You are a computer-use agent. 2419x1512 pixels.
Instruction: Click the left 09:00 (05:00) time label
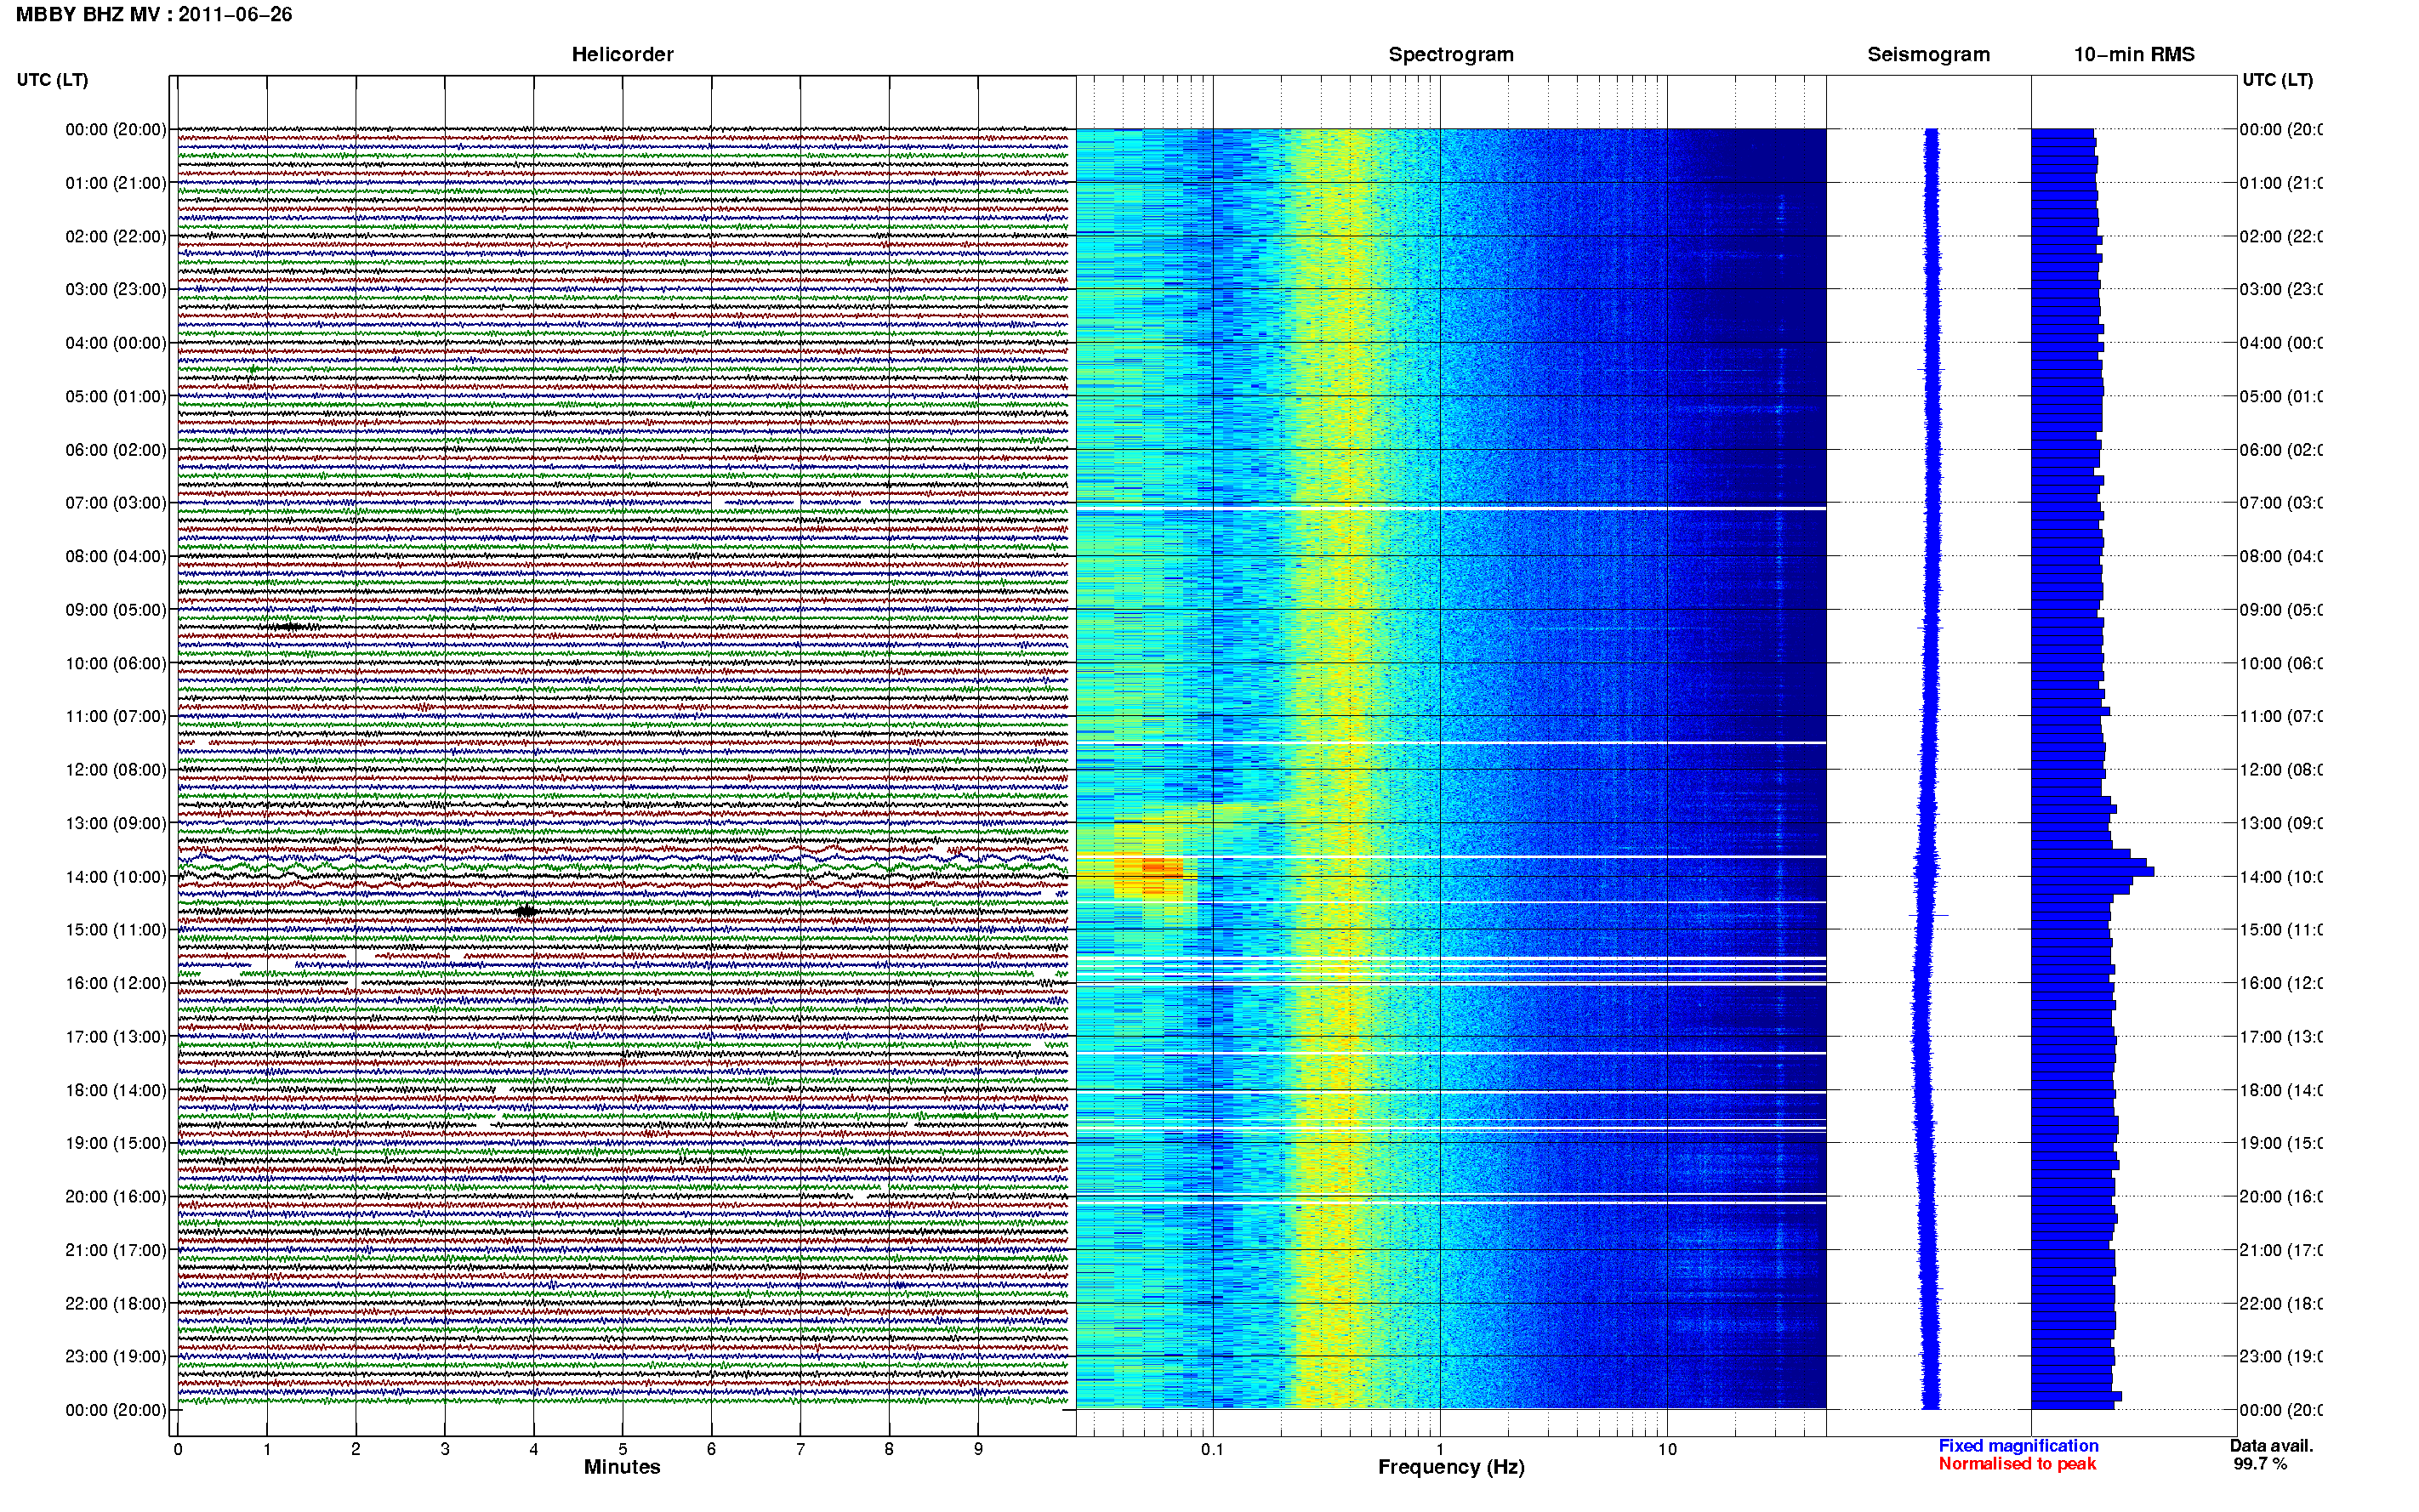click(x=116, y=609)
